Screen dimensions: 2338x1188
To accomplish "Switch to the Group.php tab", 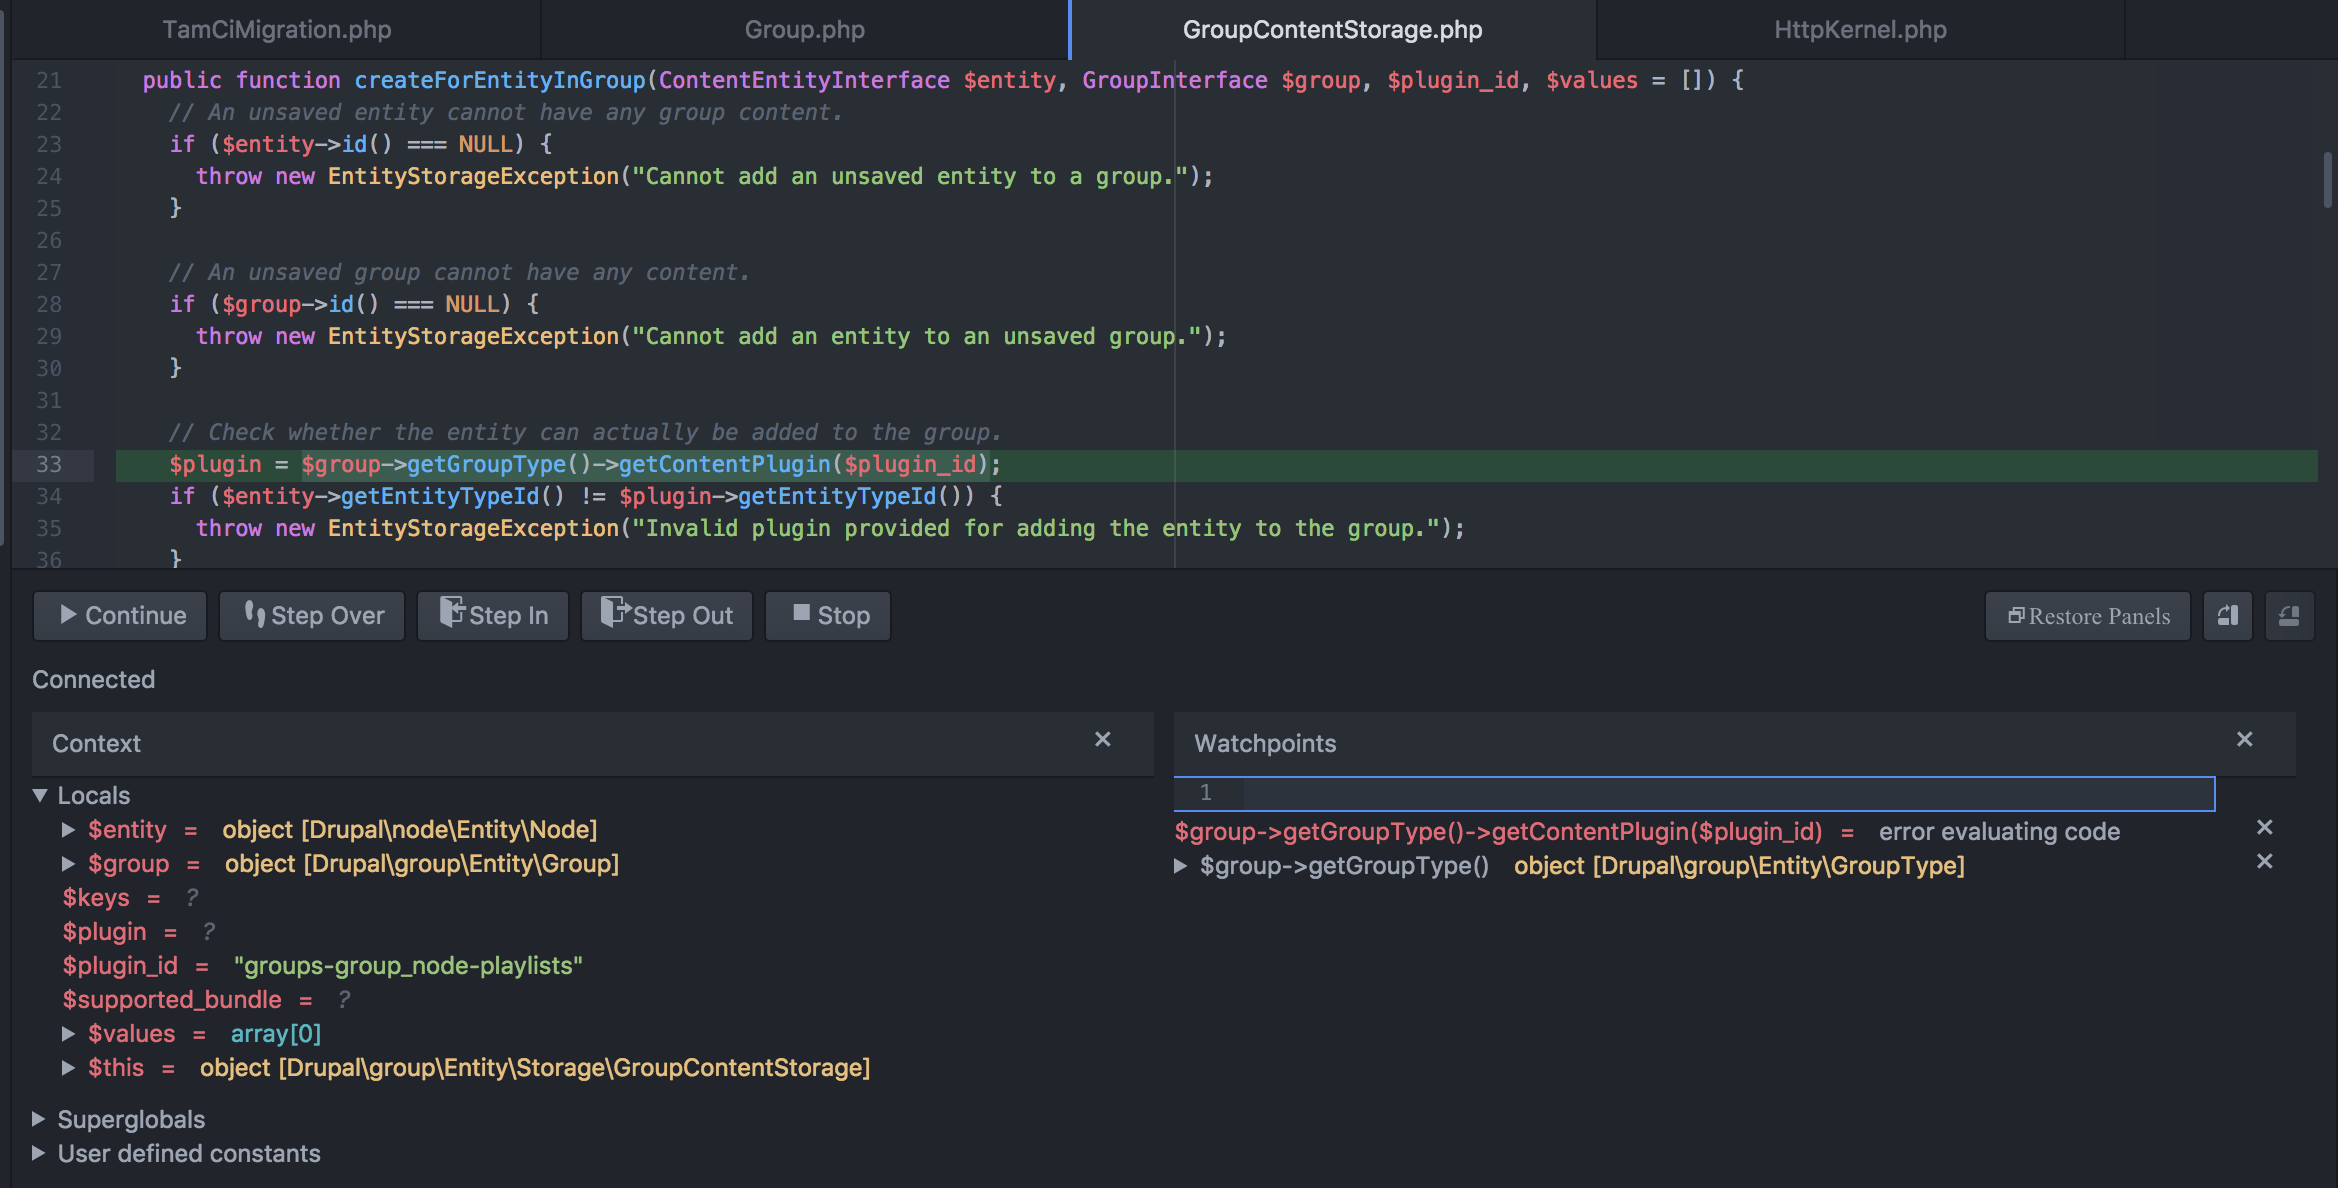I will (x=804, y=29).
